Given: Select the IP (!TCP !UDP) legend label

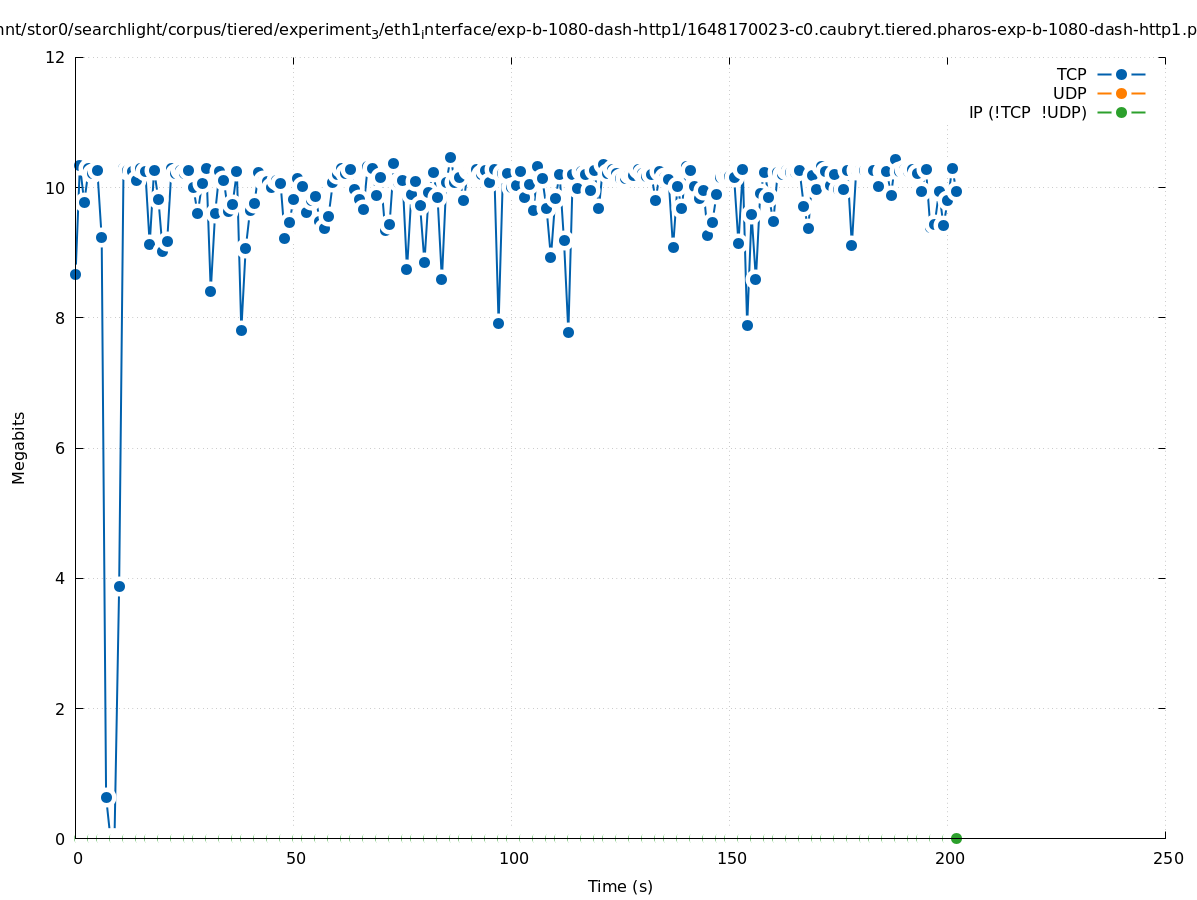Looking at the screenshot, I should coord(1027,112).
